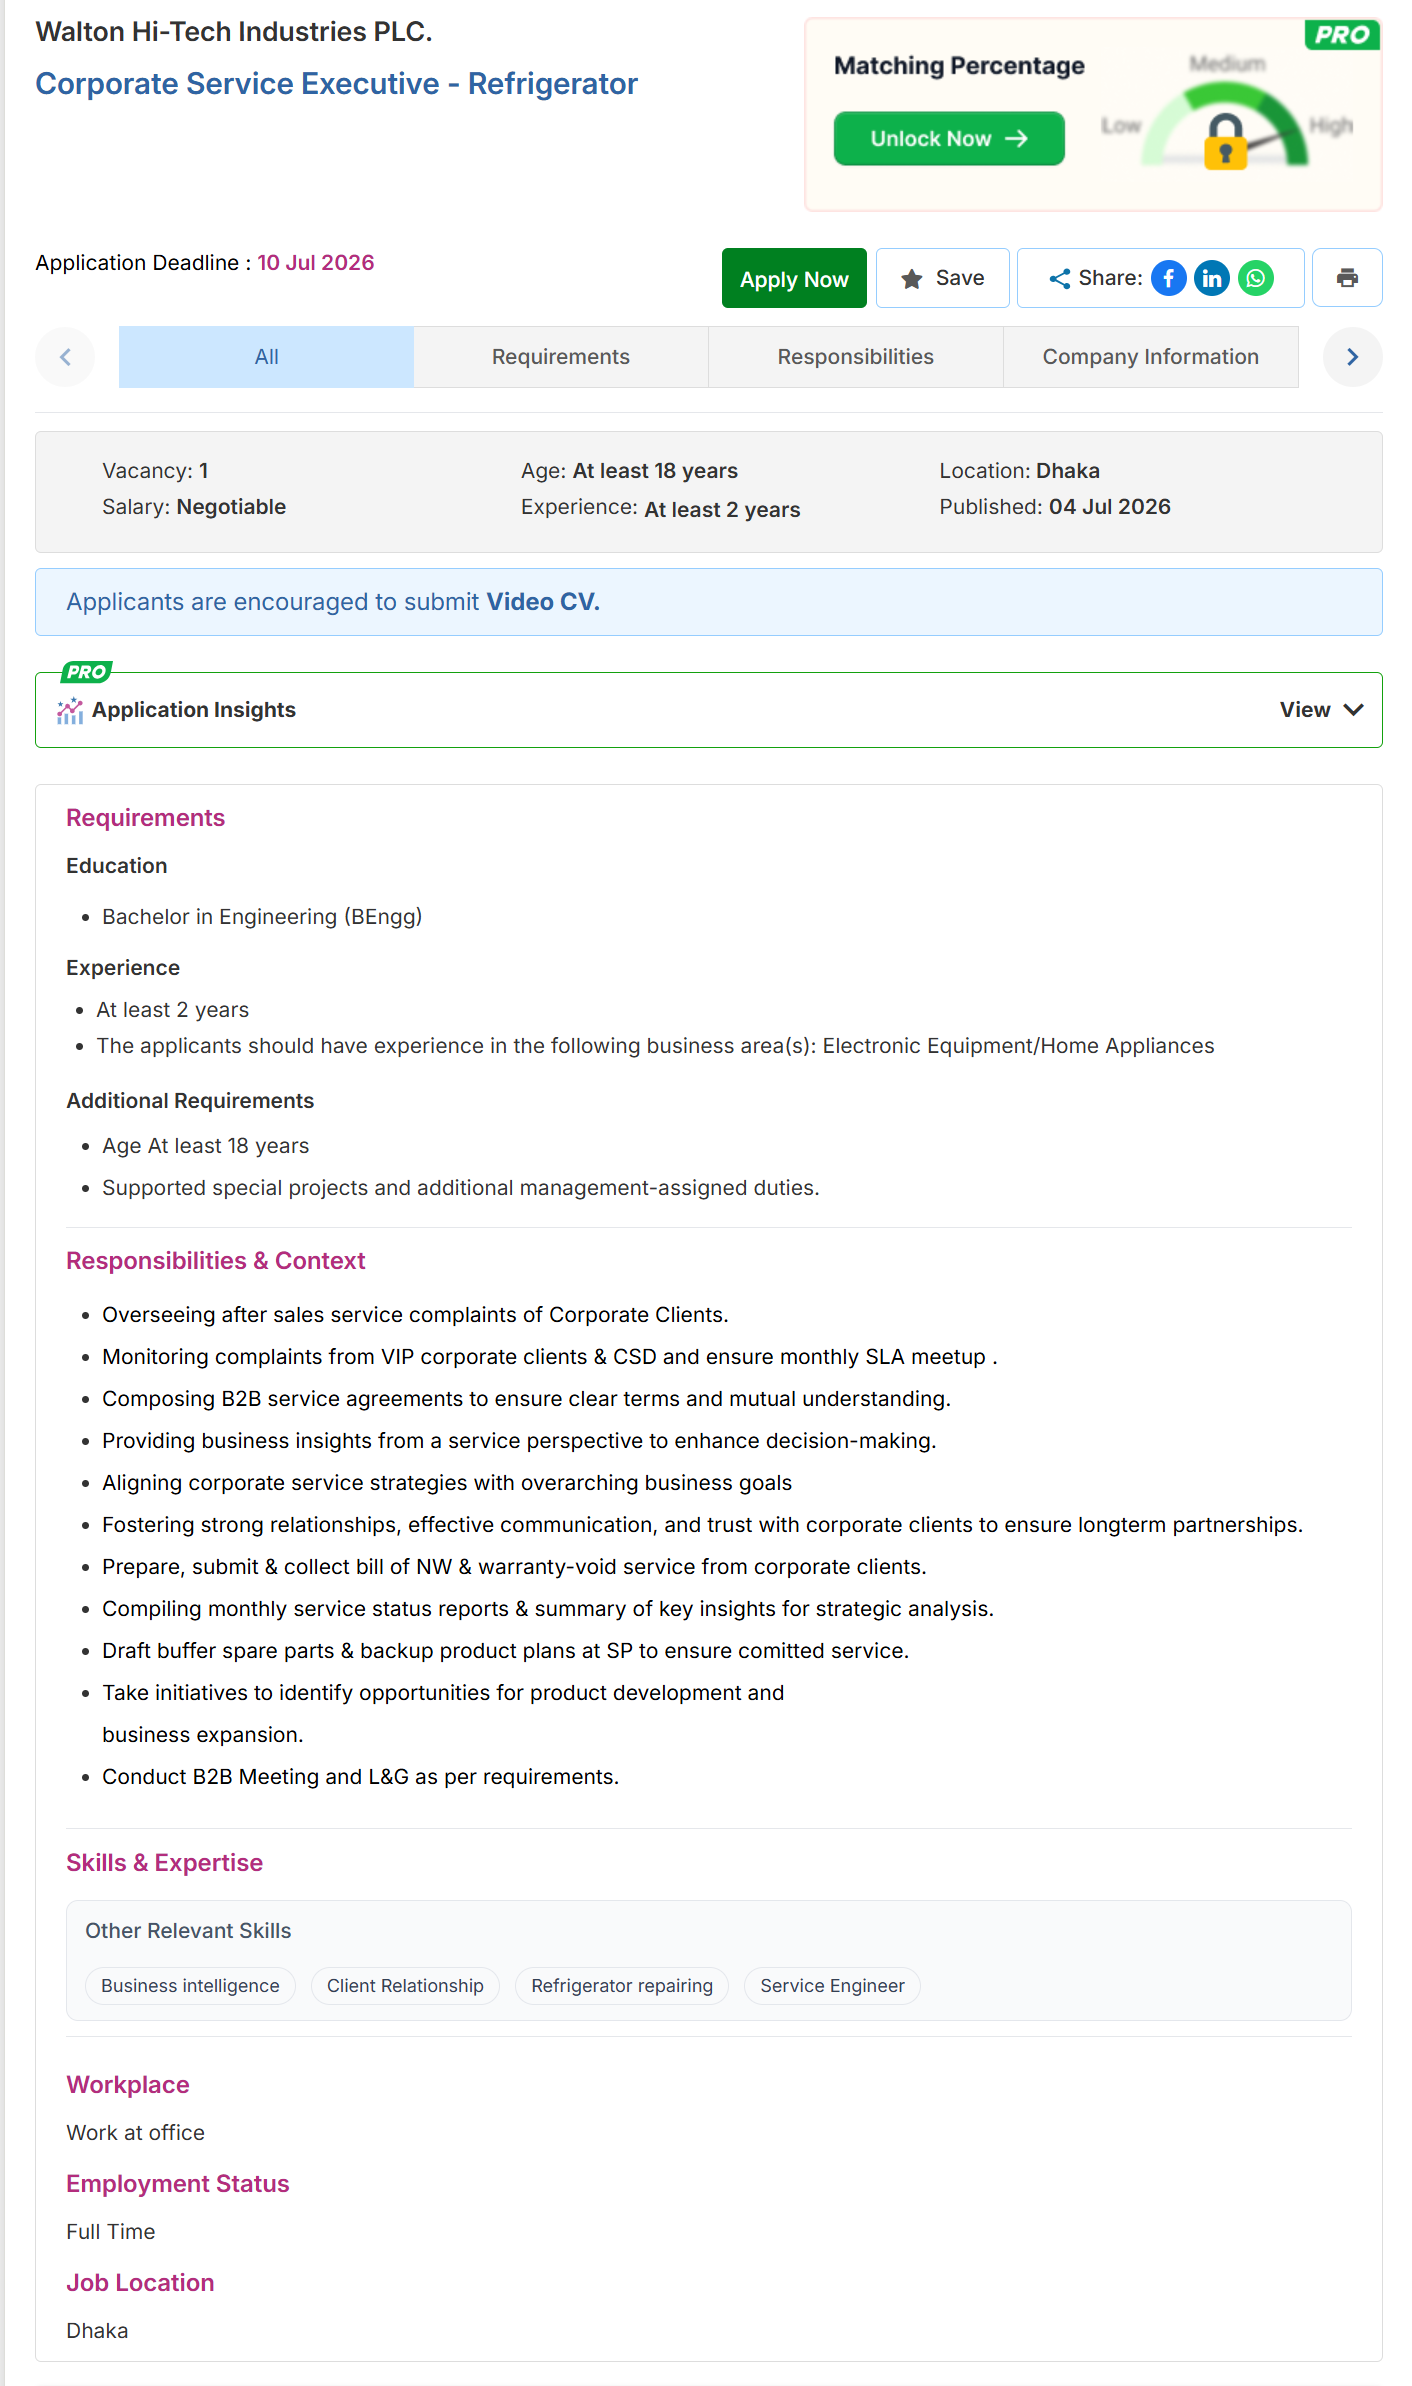Click the padlock on matching gauge

[x=1225, y=141]
